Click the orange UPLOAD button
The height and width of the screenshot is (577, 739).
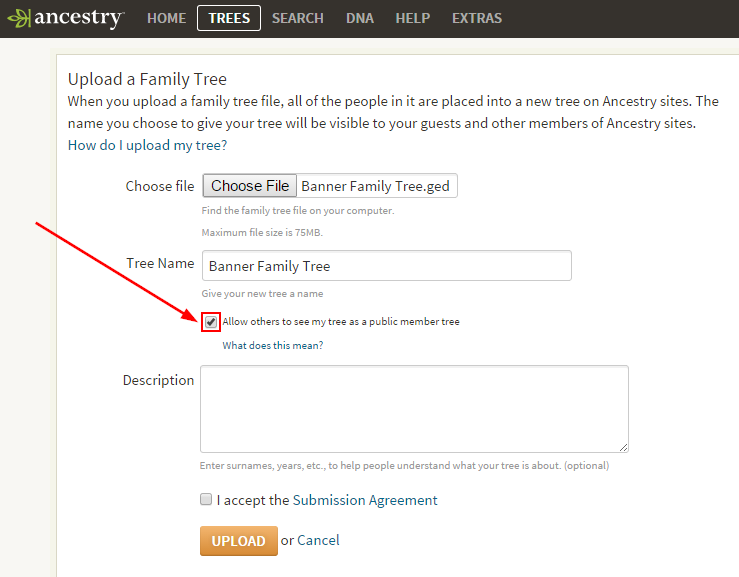[238, 541]
